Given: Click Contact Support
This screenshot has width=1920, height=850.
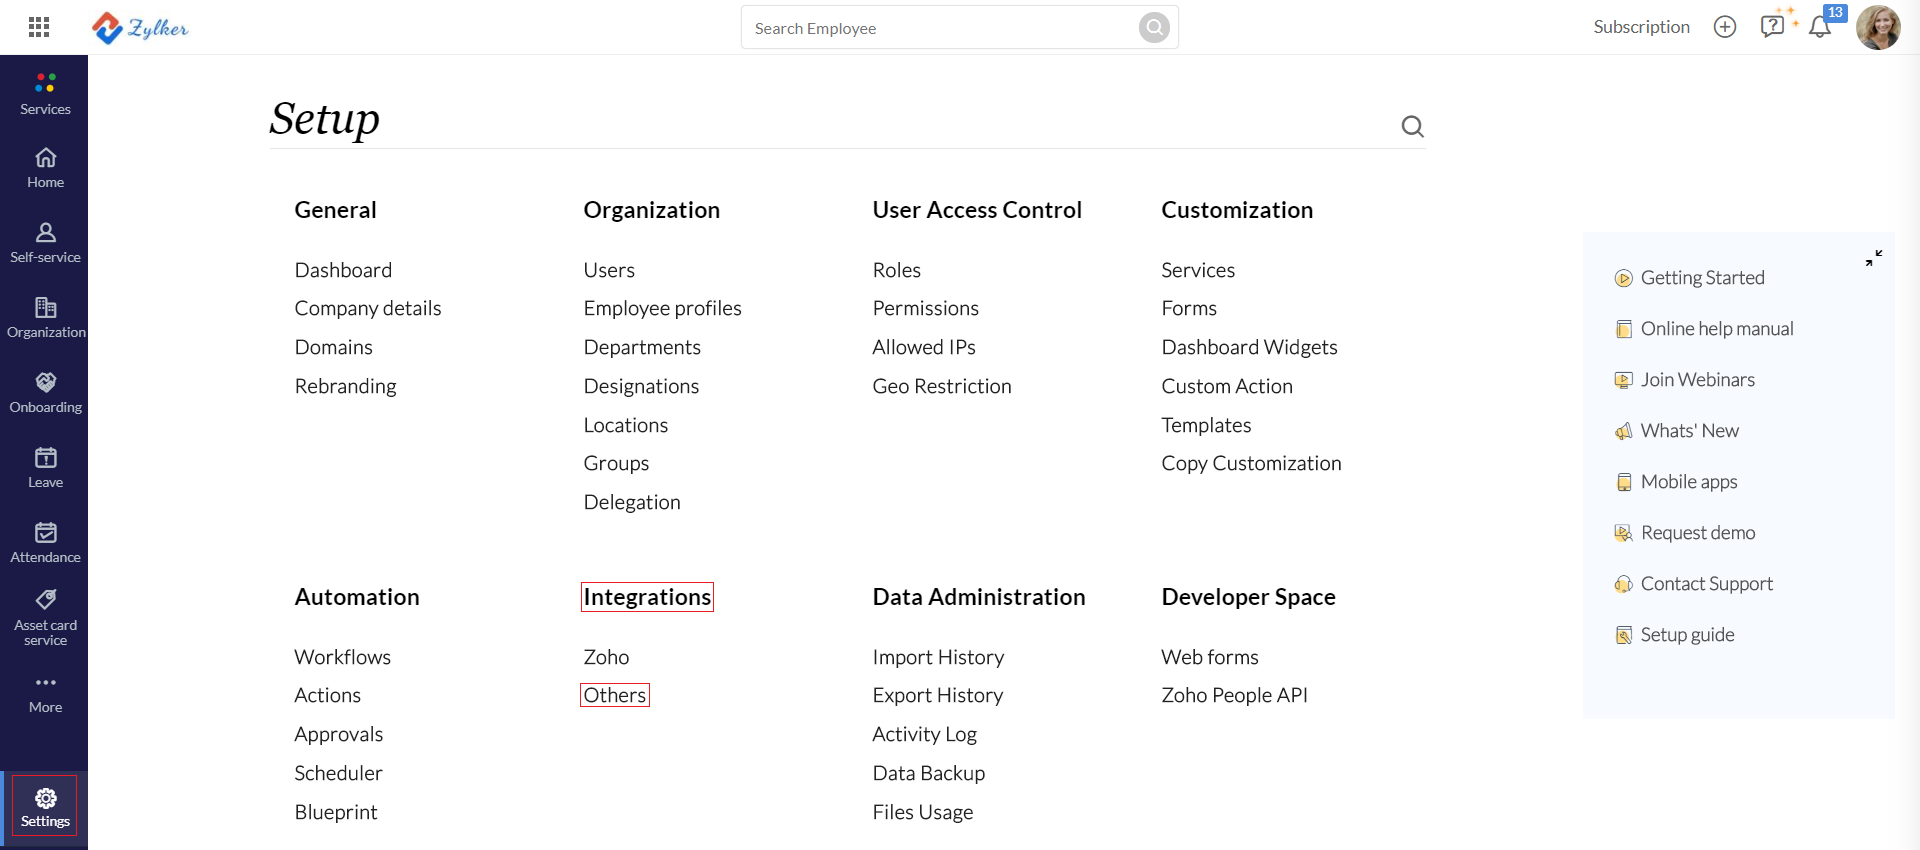Looking at the screenshot, I should 1706,584.
